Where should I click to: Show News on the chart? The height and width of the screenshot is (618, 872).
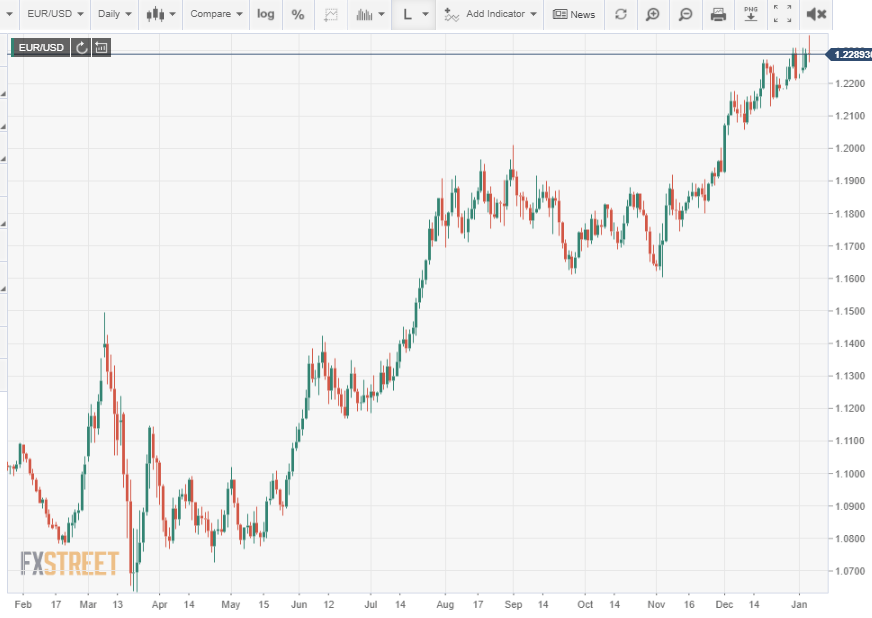574,14
